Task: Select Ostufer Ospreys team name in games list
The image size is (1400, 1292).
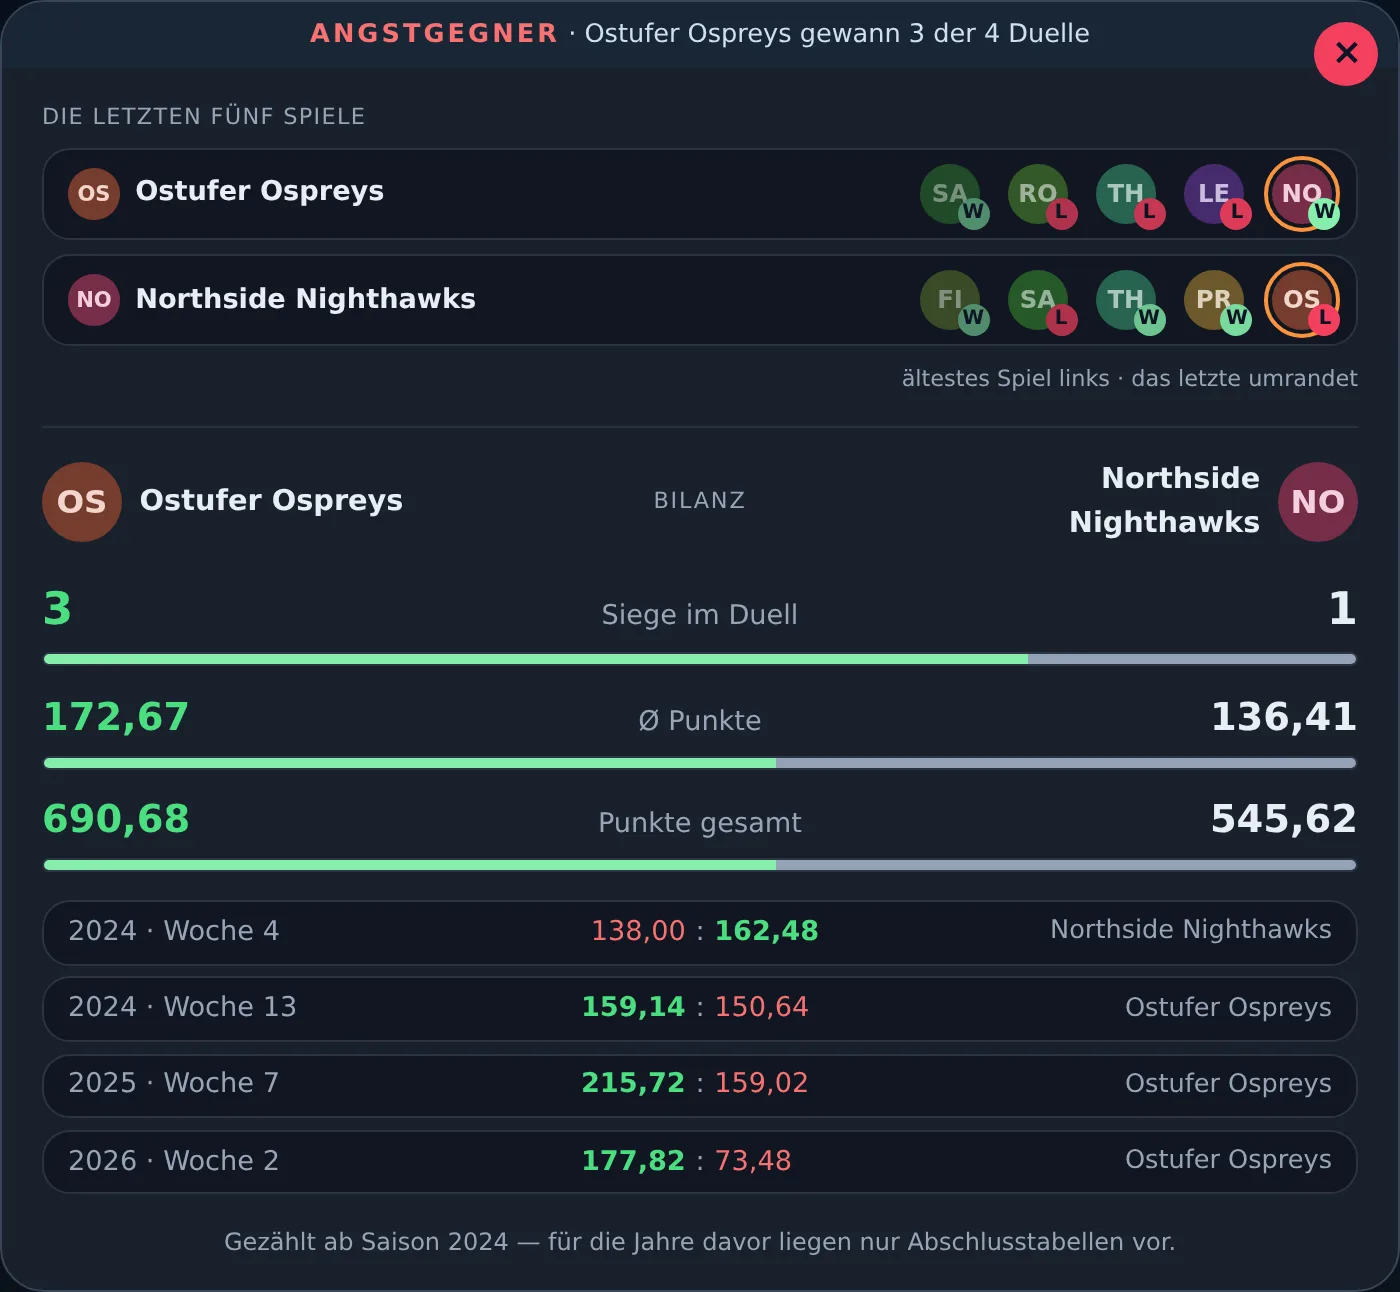Action: click(x=260, y=191)
